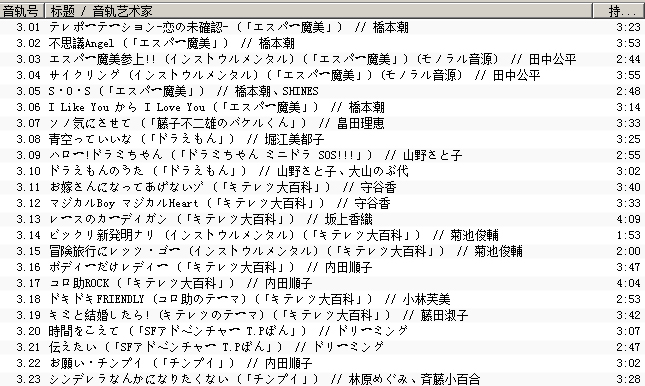The image size is (645, 386).
Task: Select track 3.05 S・O・S
Action: point(322,91)
